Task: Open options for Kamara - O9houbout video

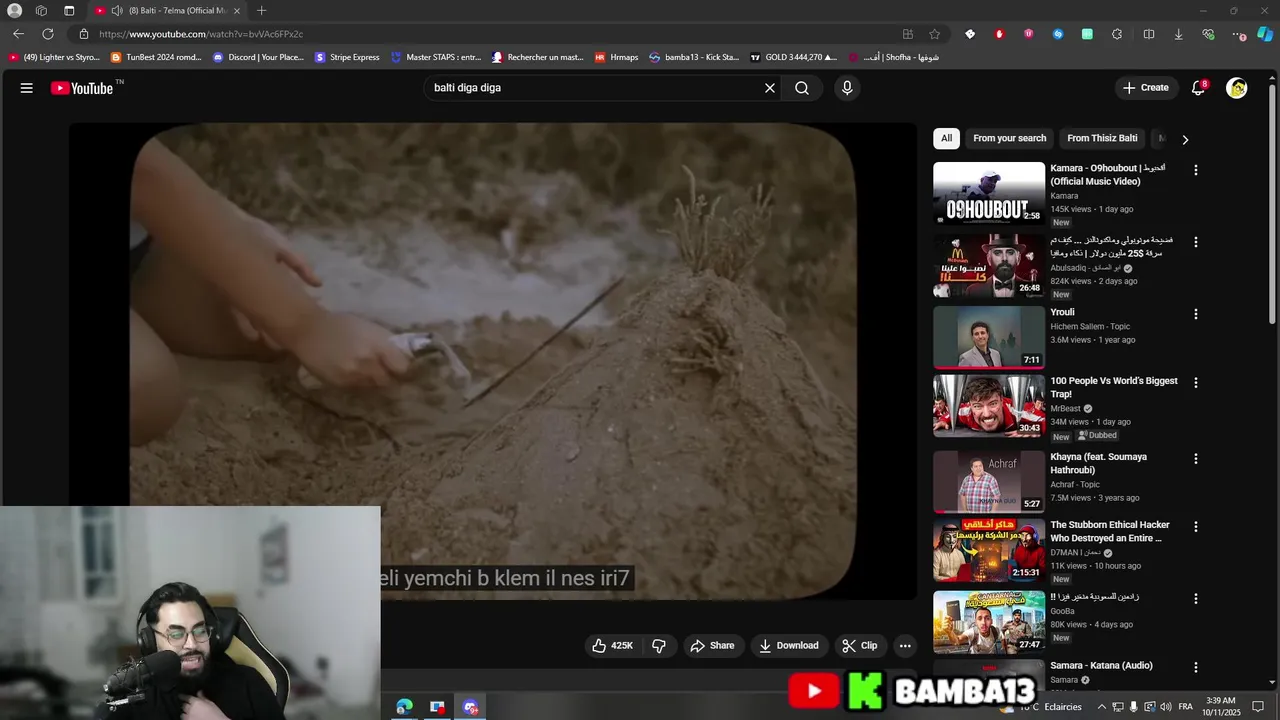Action: [x=1195, y=170]
